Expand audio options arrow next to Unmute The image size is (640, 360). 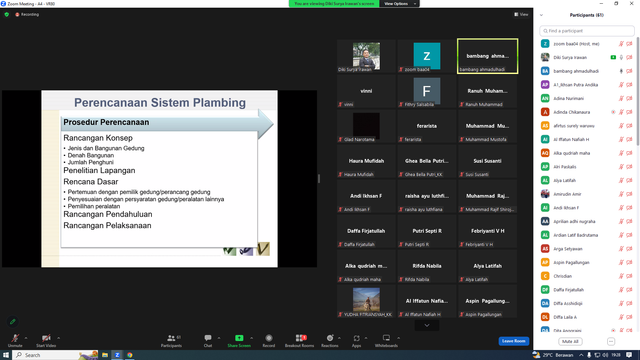(x=26, y=338)
